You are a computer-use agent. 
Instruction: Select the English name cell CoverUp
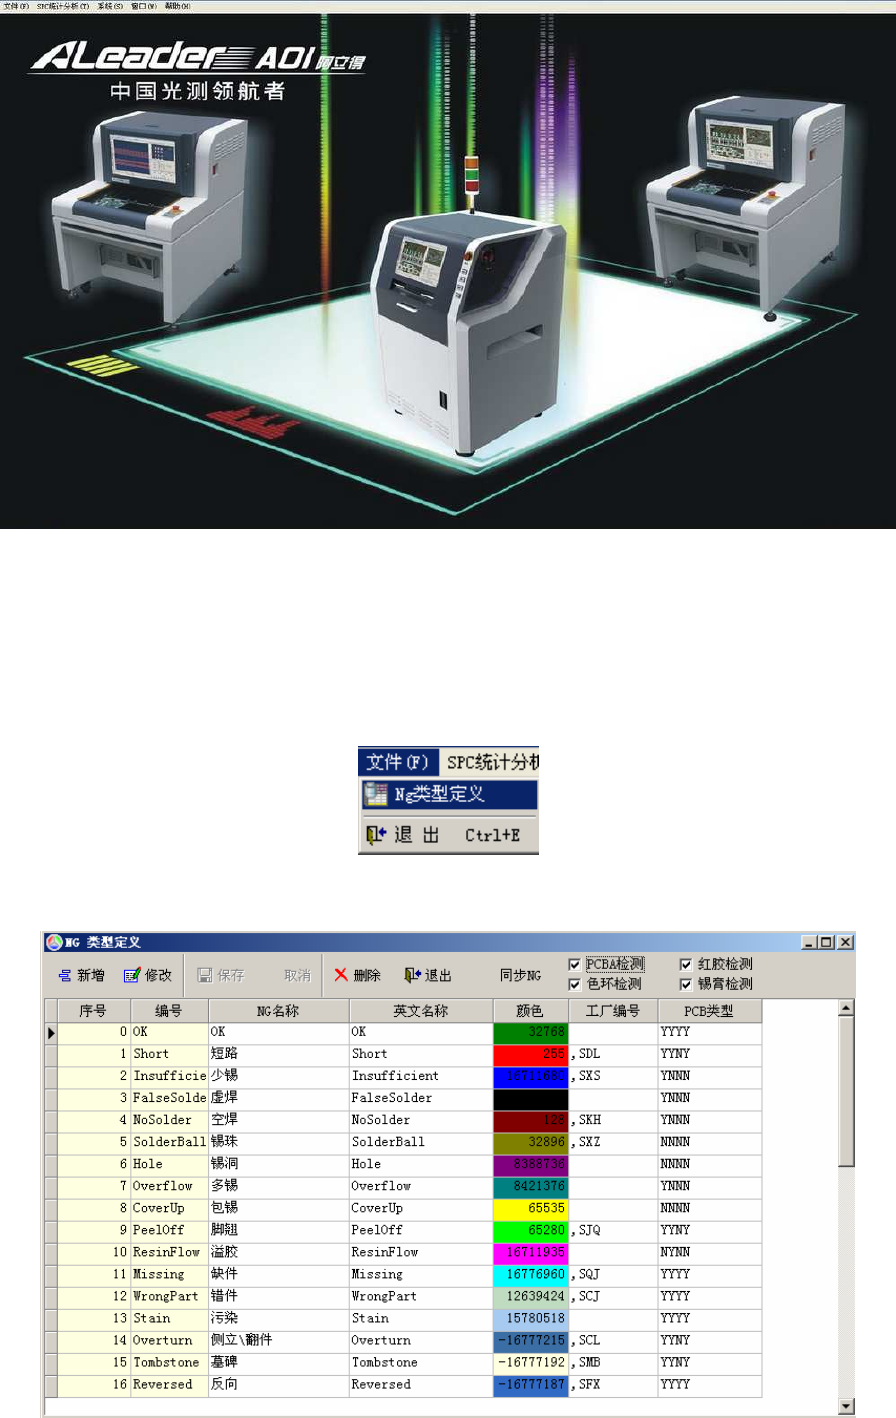point(421,1208)
